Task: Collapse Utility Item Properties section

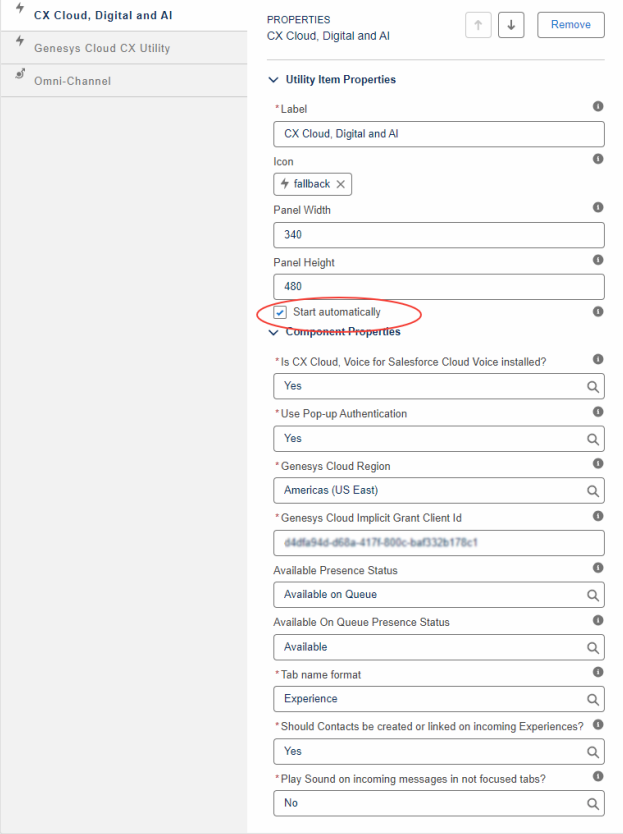Action: pyautogui.click(x=273, y=80)
